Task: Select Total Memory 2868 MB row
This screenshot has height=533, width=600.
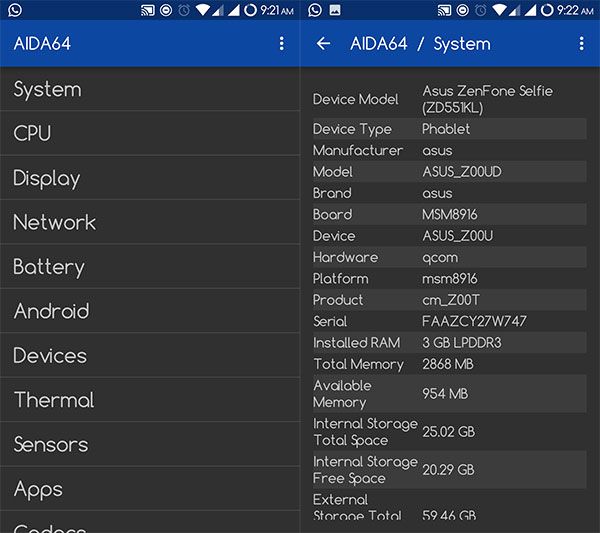Action: 450,364
